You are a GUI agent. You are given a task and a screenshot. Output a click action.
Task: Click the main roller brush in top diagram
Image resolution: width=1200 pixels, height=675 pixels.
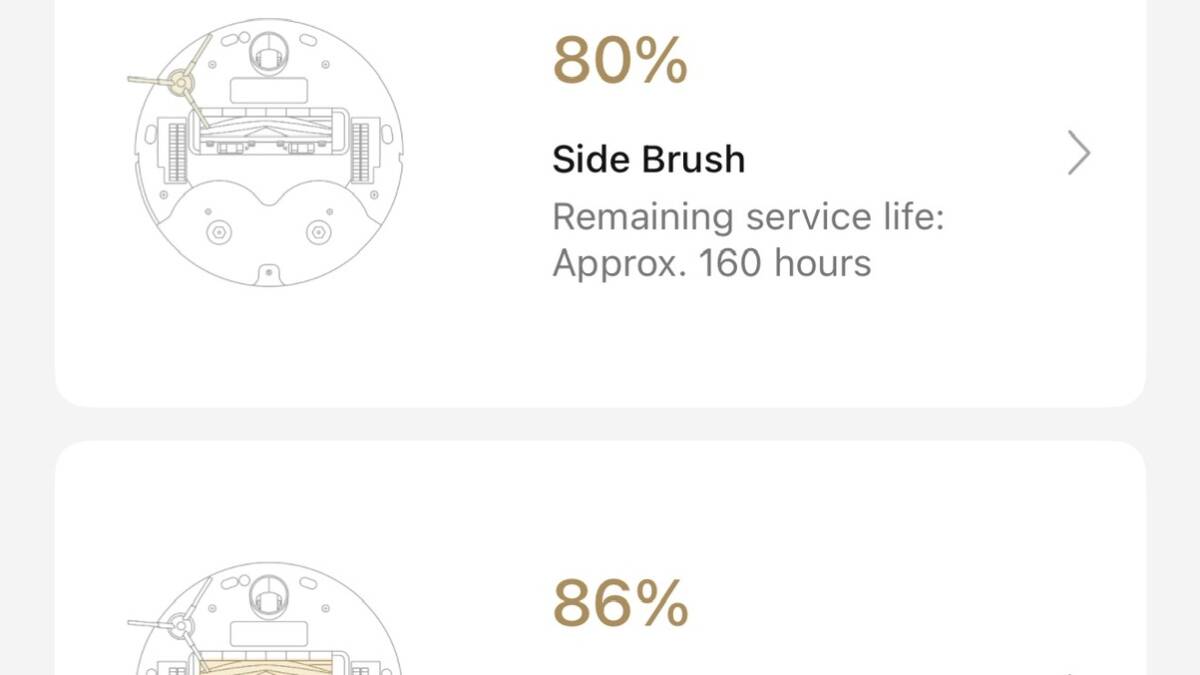pos(268,134)
